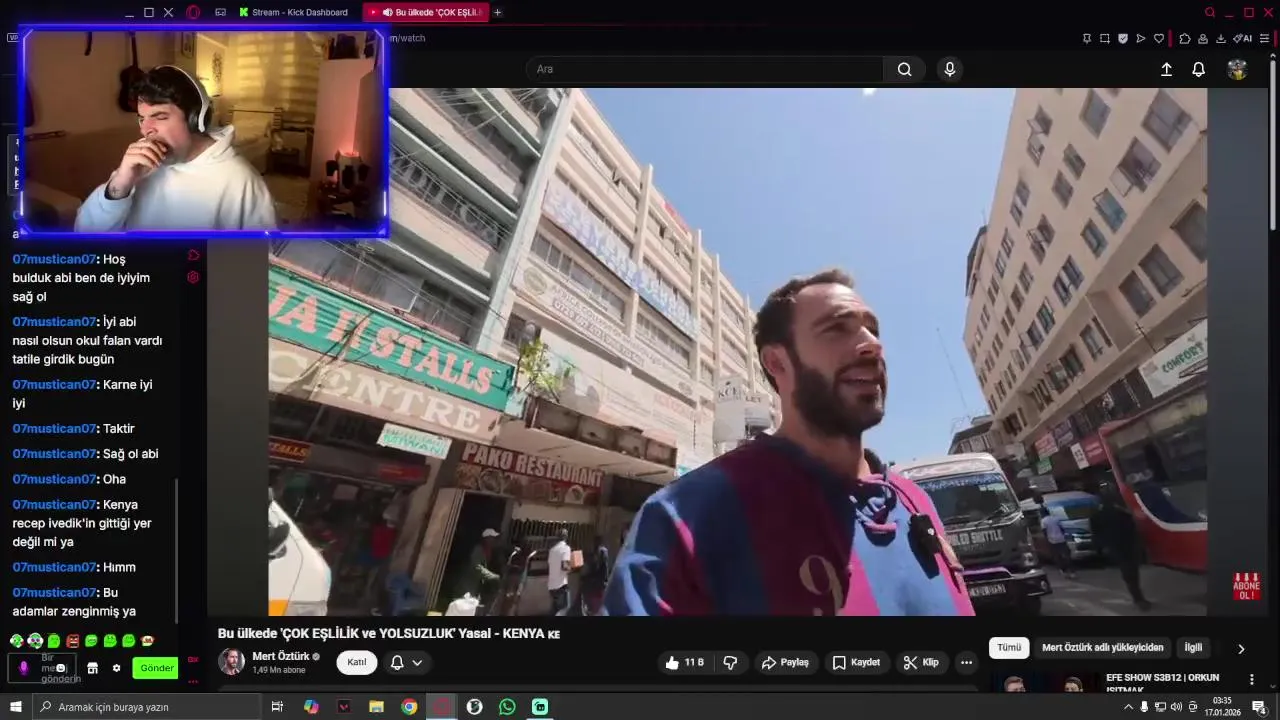Take a snapshot with the browser capture icon

1105,38
